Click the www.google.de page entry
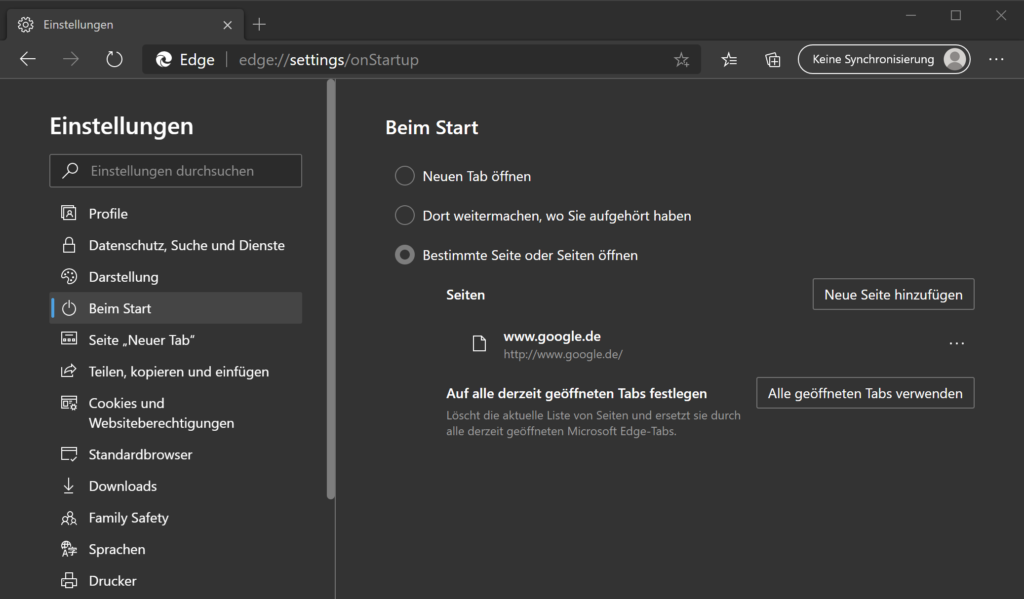Image resolution: width=1024 pixels, height=599 pixels. click(710, 344)
